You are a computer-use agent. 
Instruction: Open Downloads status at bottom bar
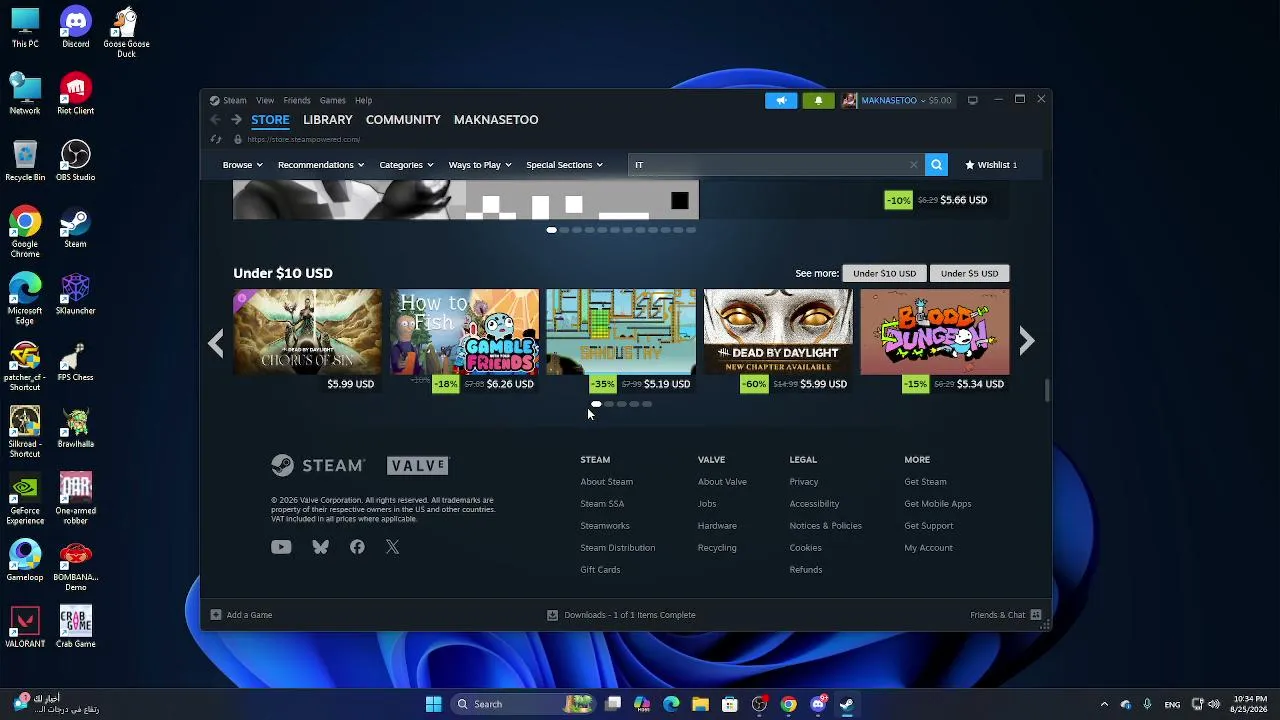point(621,615)
